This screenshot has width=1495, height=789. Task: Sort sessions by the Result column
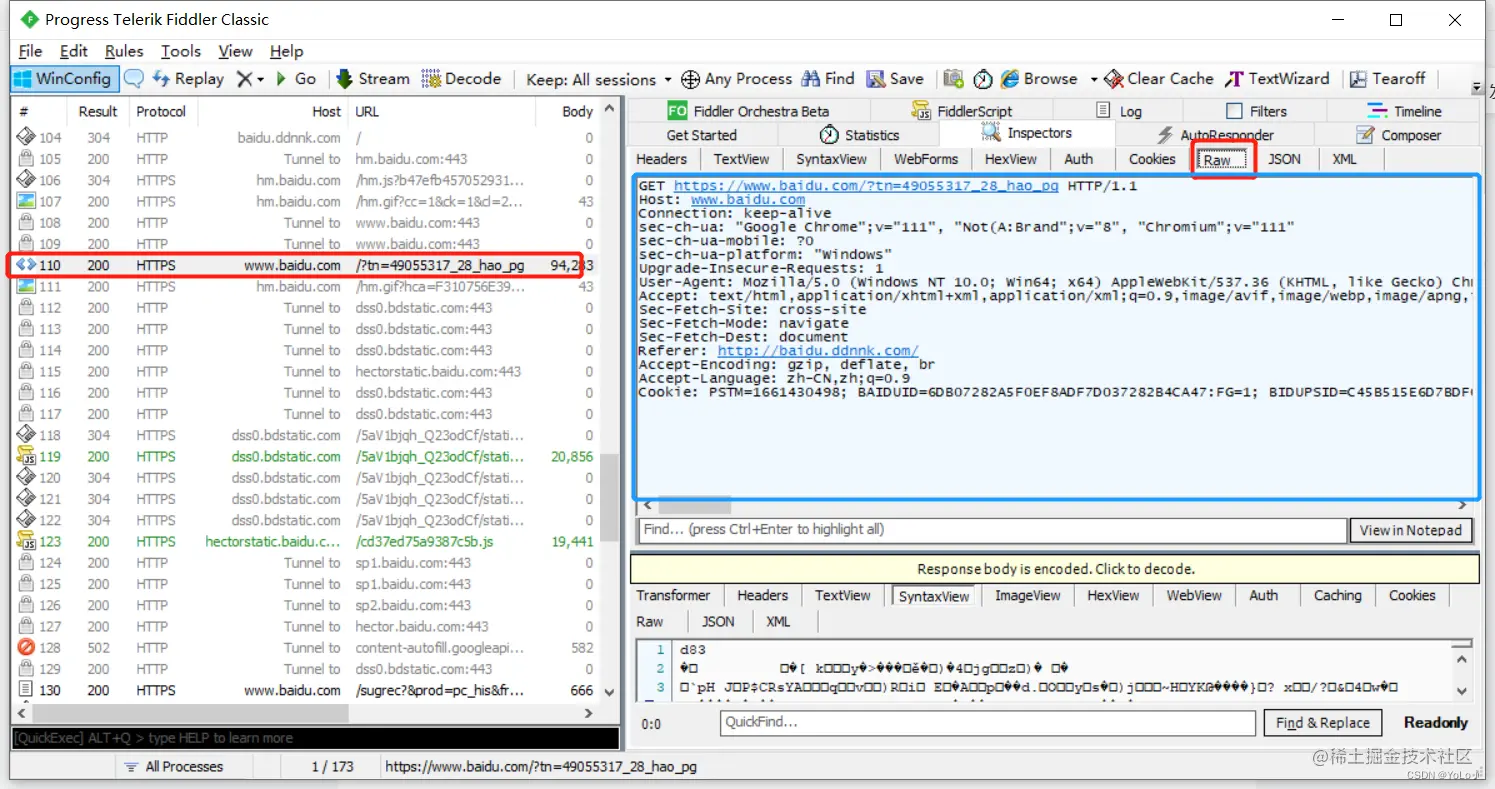pyautogui.click(x=98, y=111)
